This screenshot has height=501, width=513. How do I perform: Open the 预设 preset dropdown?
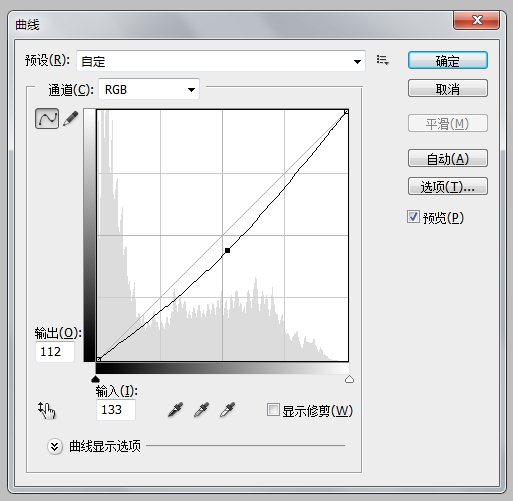click(x=221, y=61)
